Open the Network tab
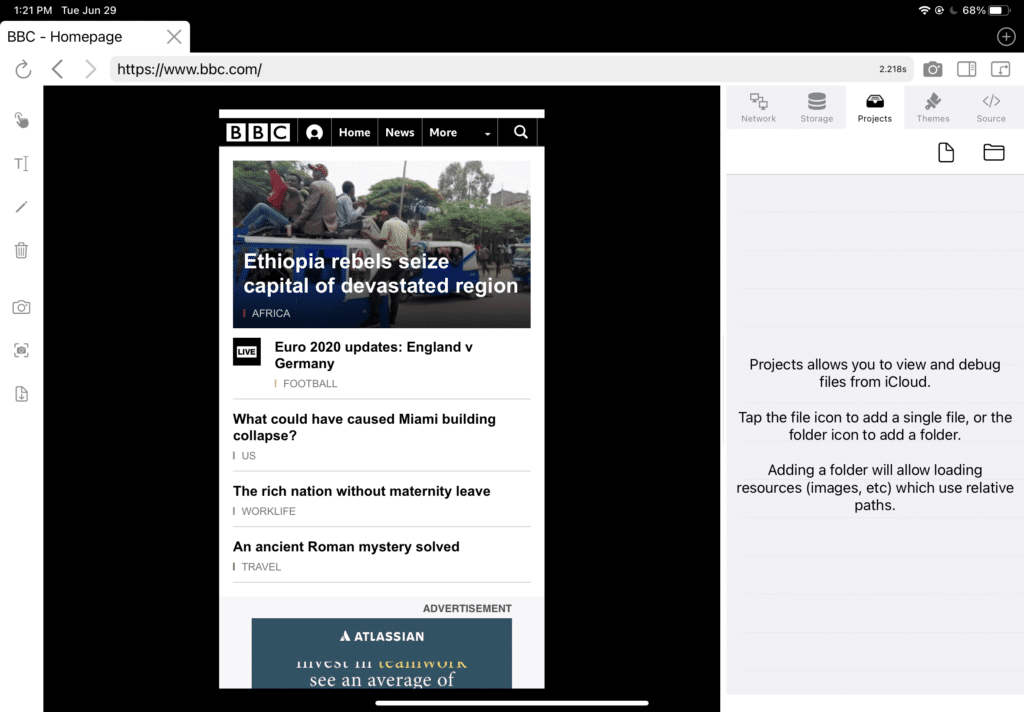 coord(758,107)
